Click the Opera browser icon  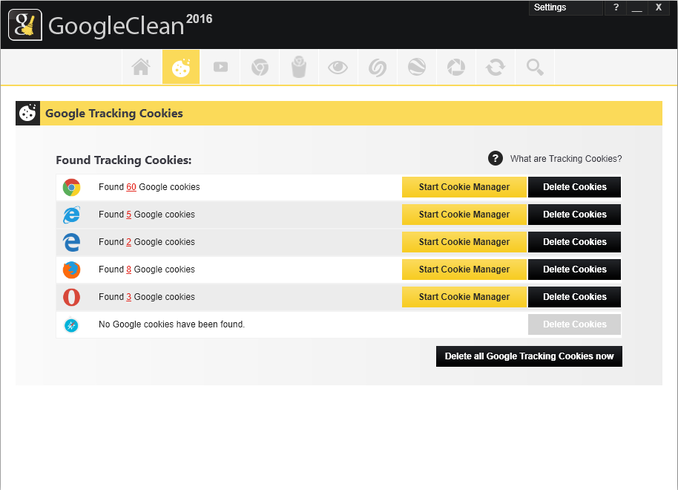[71, 297]
